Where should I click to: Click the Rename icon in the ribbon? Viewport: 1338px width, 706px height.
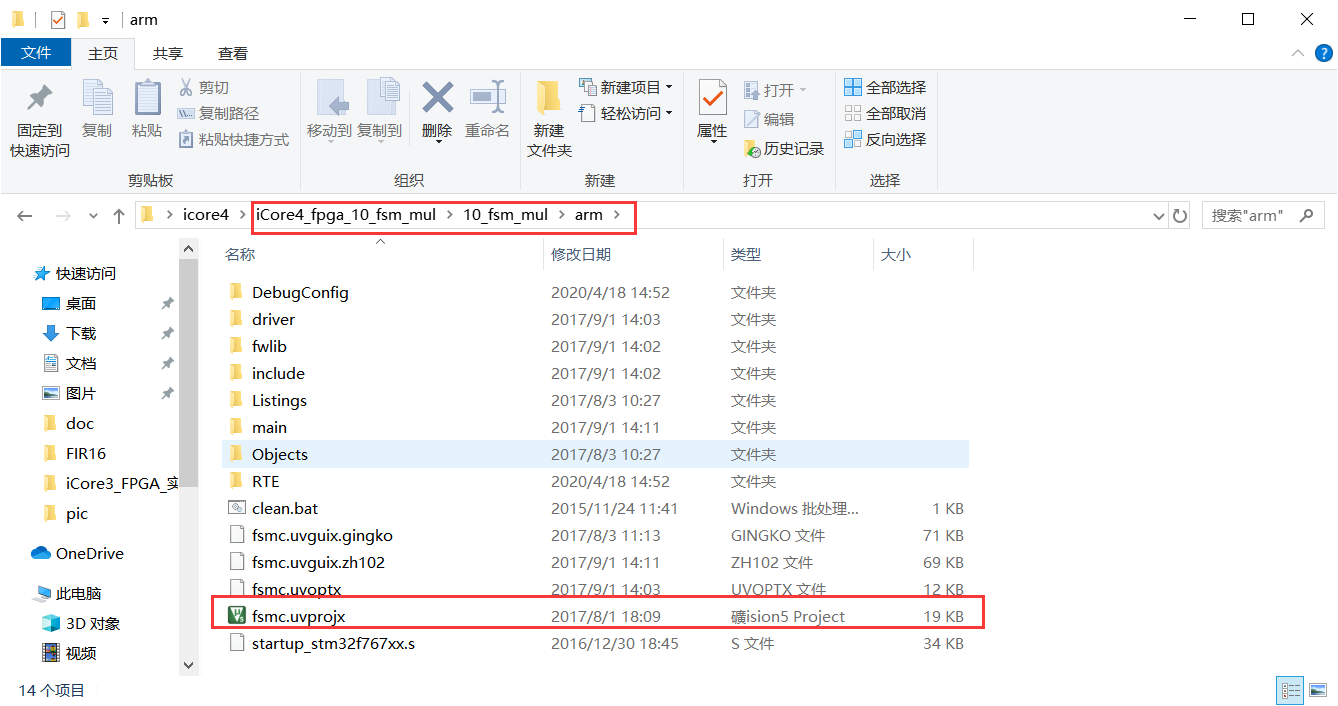[x=487, y=100]
